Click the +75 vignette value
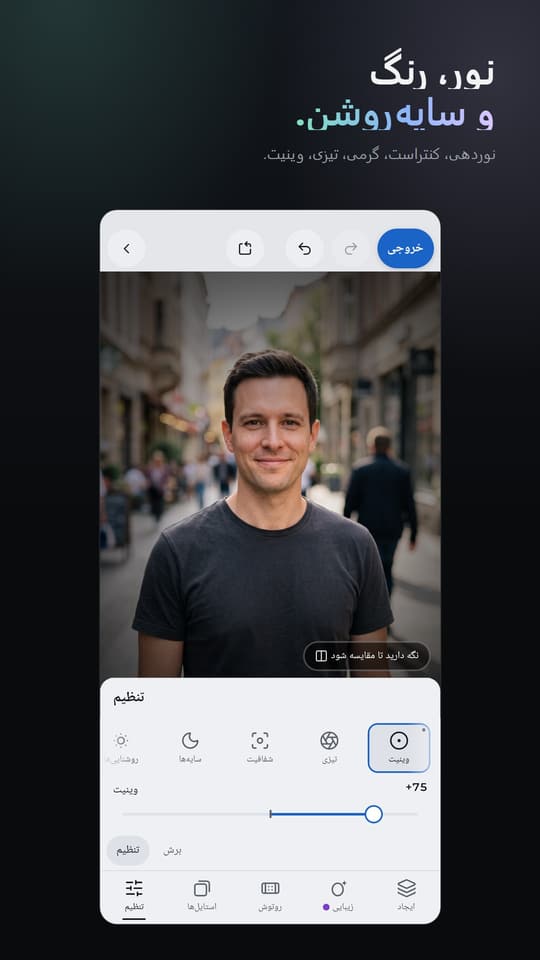This screenshot has height=960, width=540. 416,787
